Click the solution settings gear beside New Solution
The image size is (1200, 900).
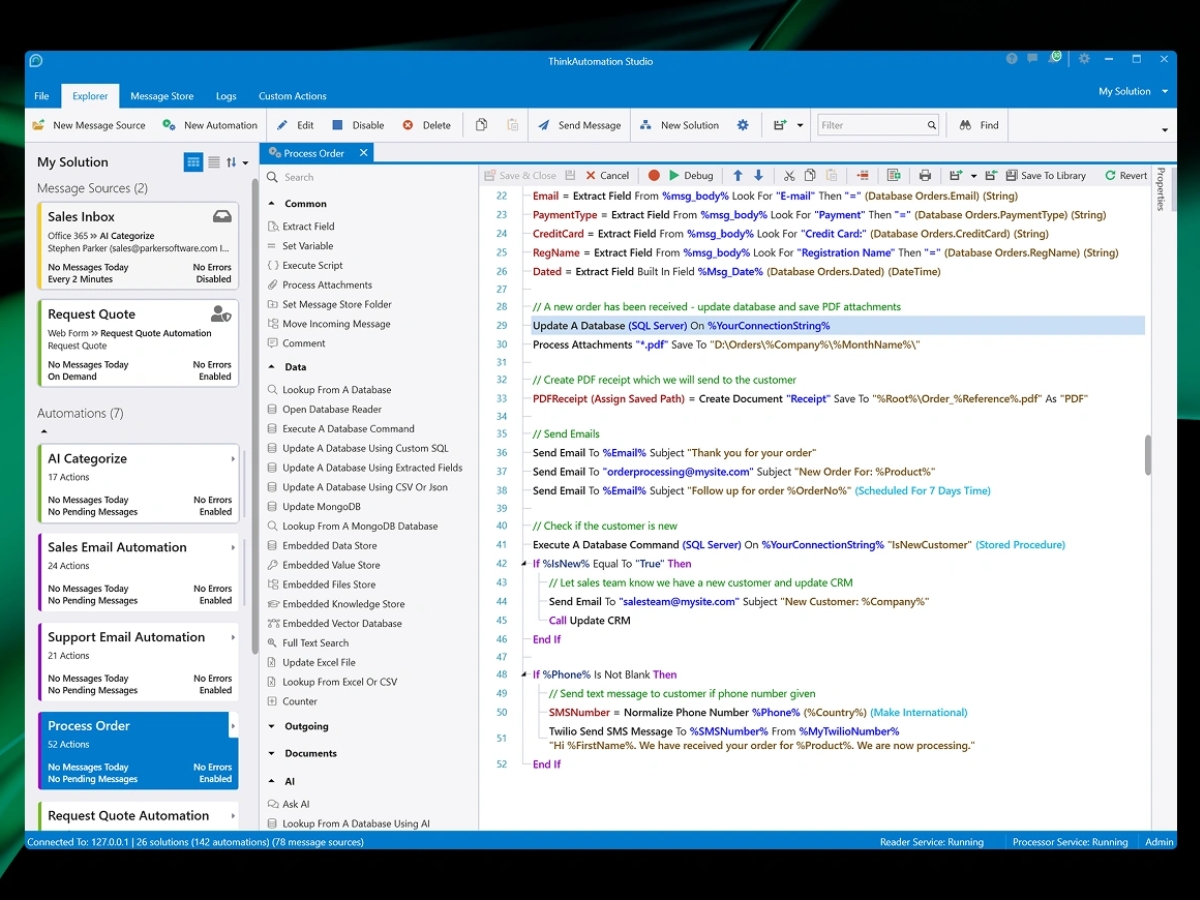click(743, 125)
